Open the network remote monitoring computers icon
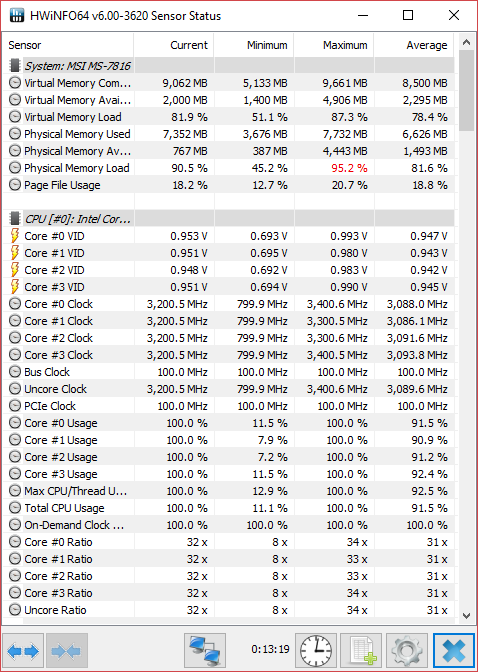 pyautogui.click(x=205, y=651)
